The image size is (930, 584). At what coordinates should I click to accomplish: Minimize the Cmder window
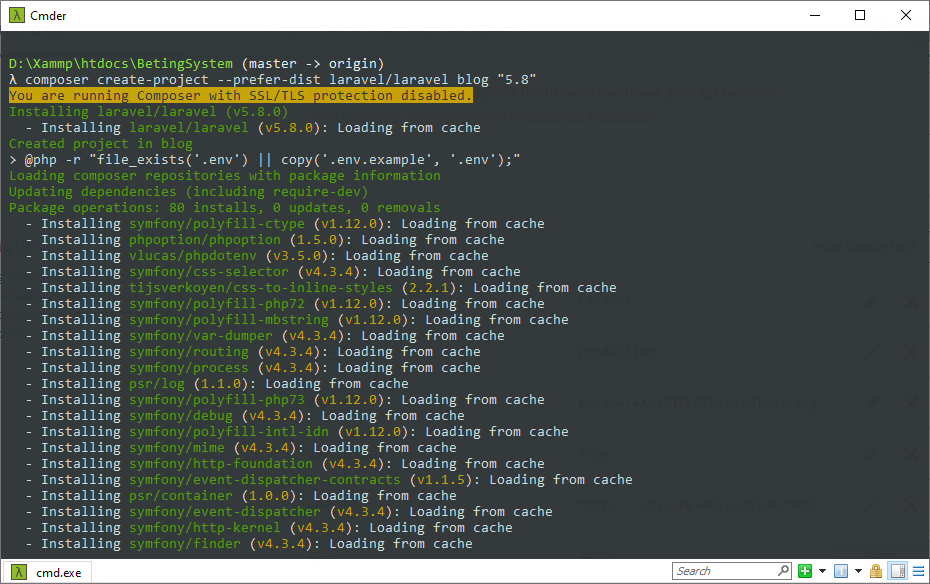point(815,15)
